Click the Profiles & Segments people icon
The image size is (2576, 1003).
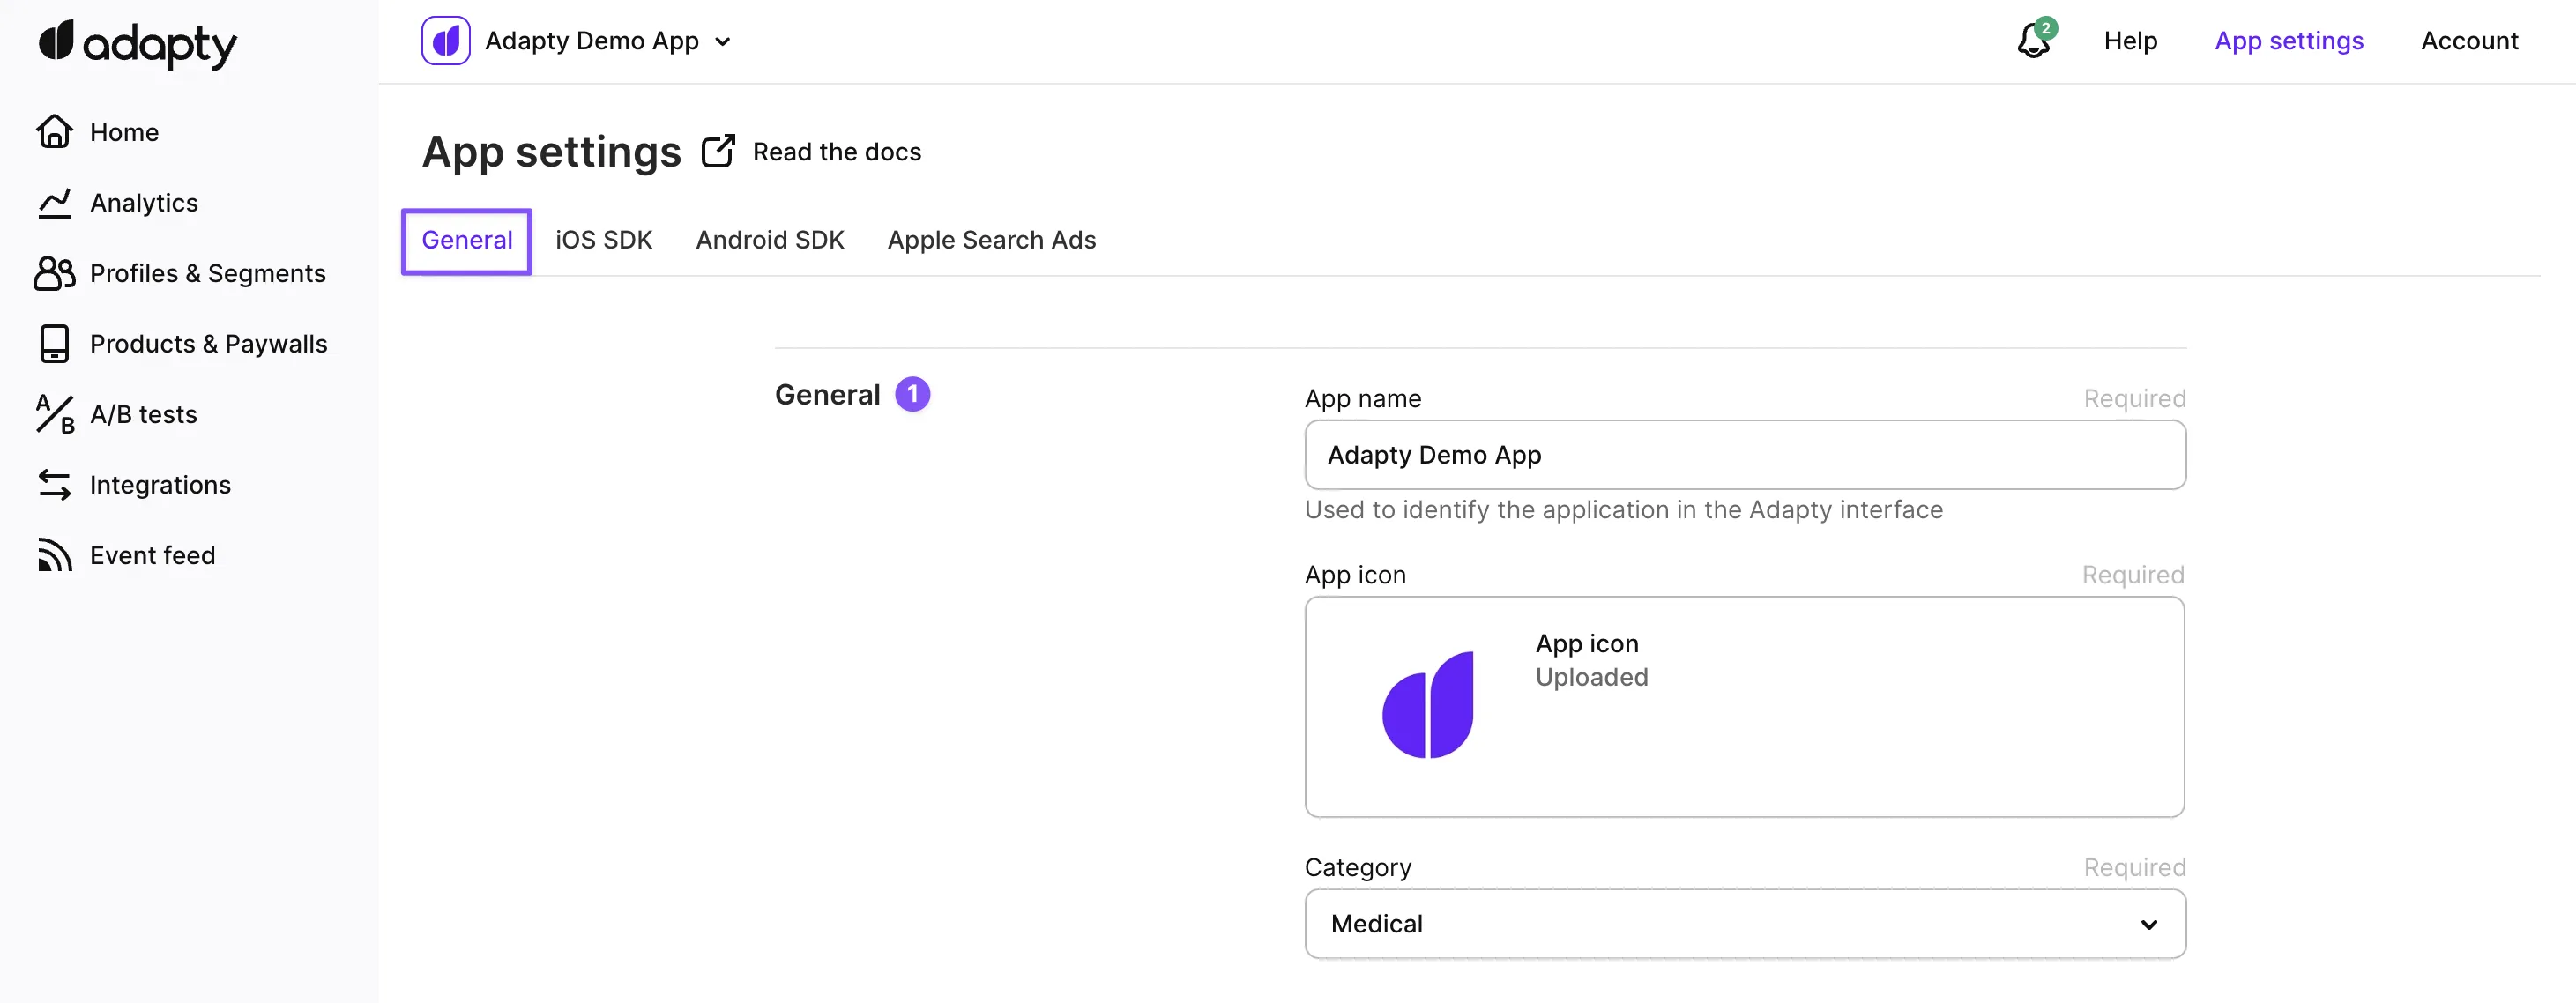(54, 273)
